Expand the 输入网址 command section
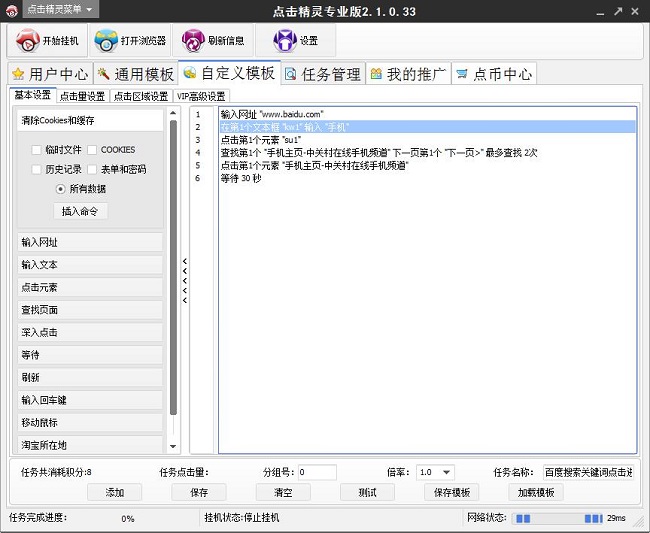 click(x=90, y=242)
